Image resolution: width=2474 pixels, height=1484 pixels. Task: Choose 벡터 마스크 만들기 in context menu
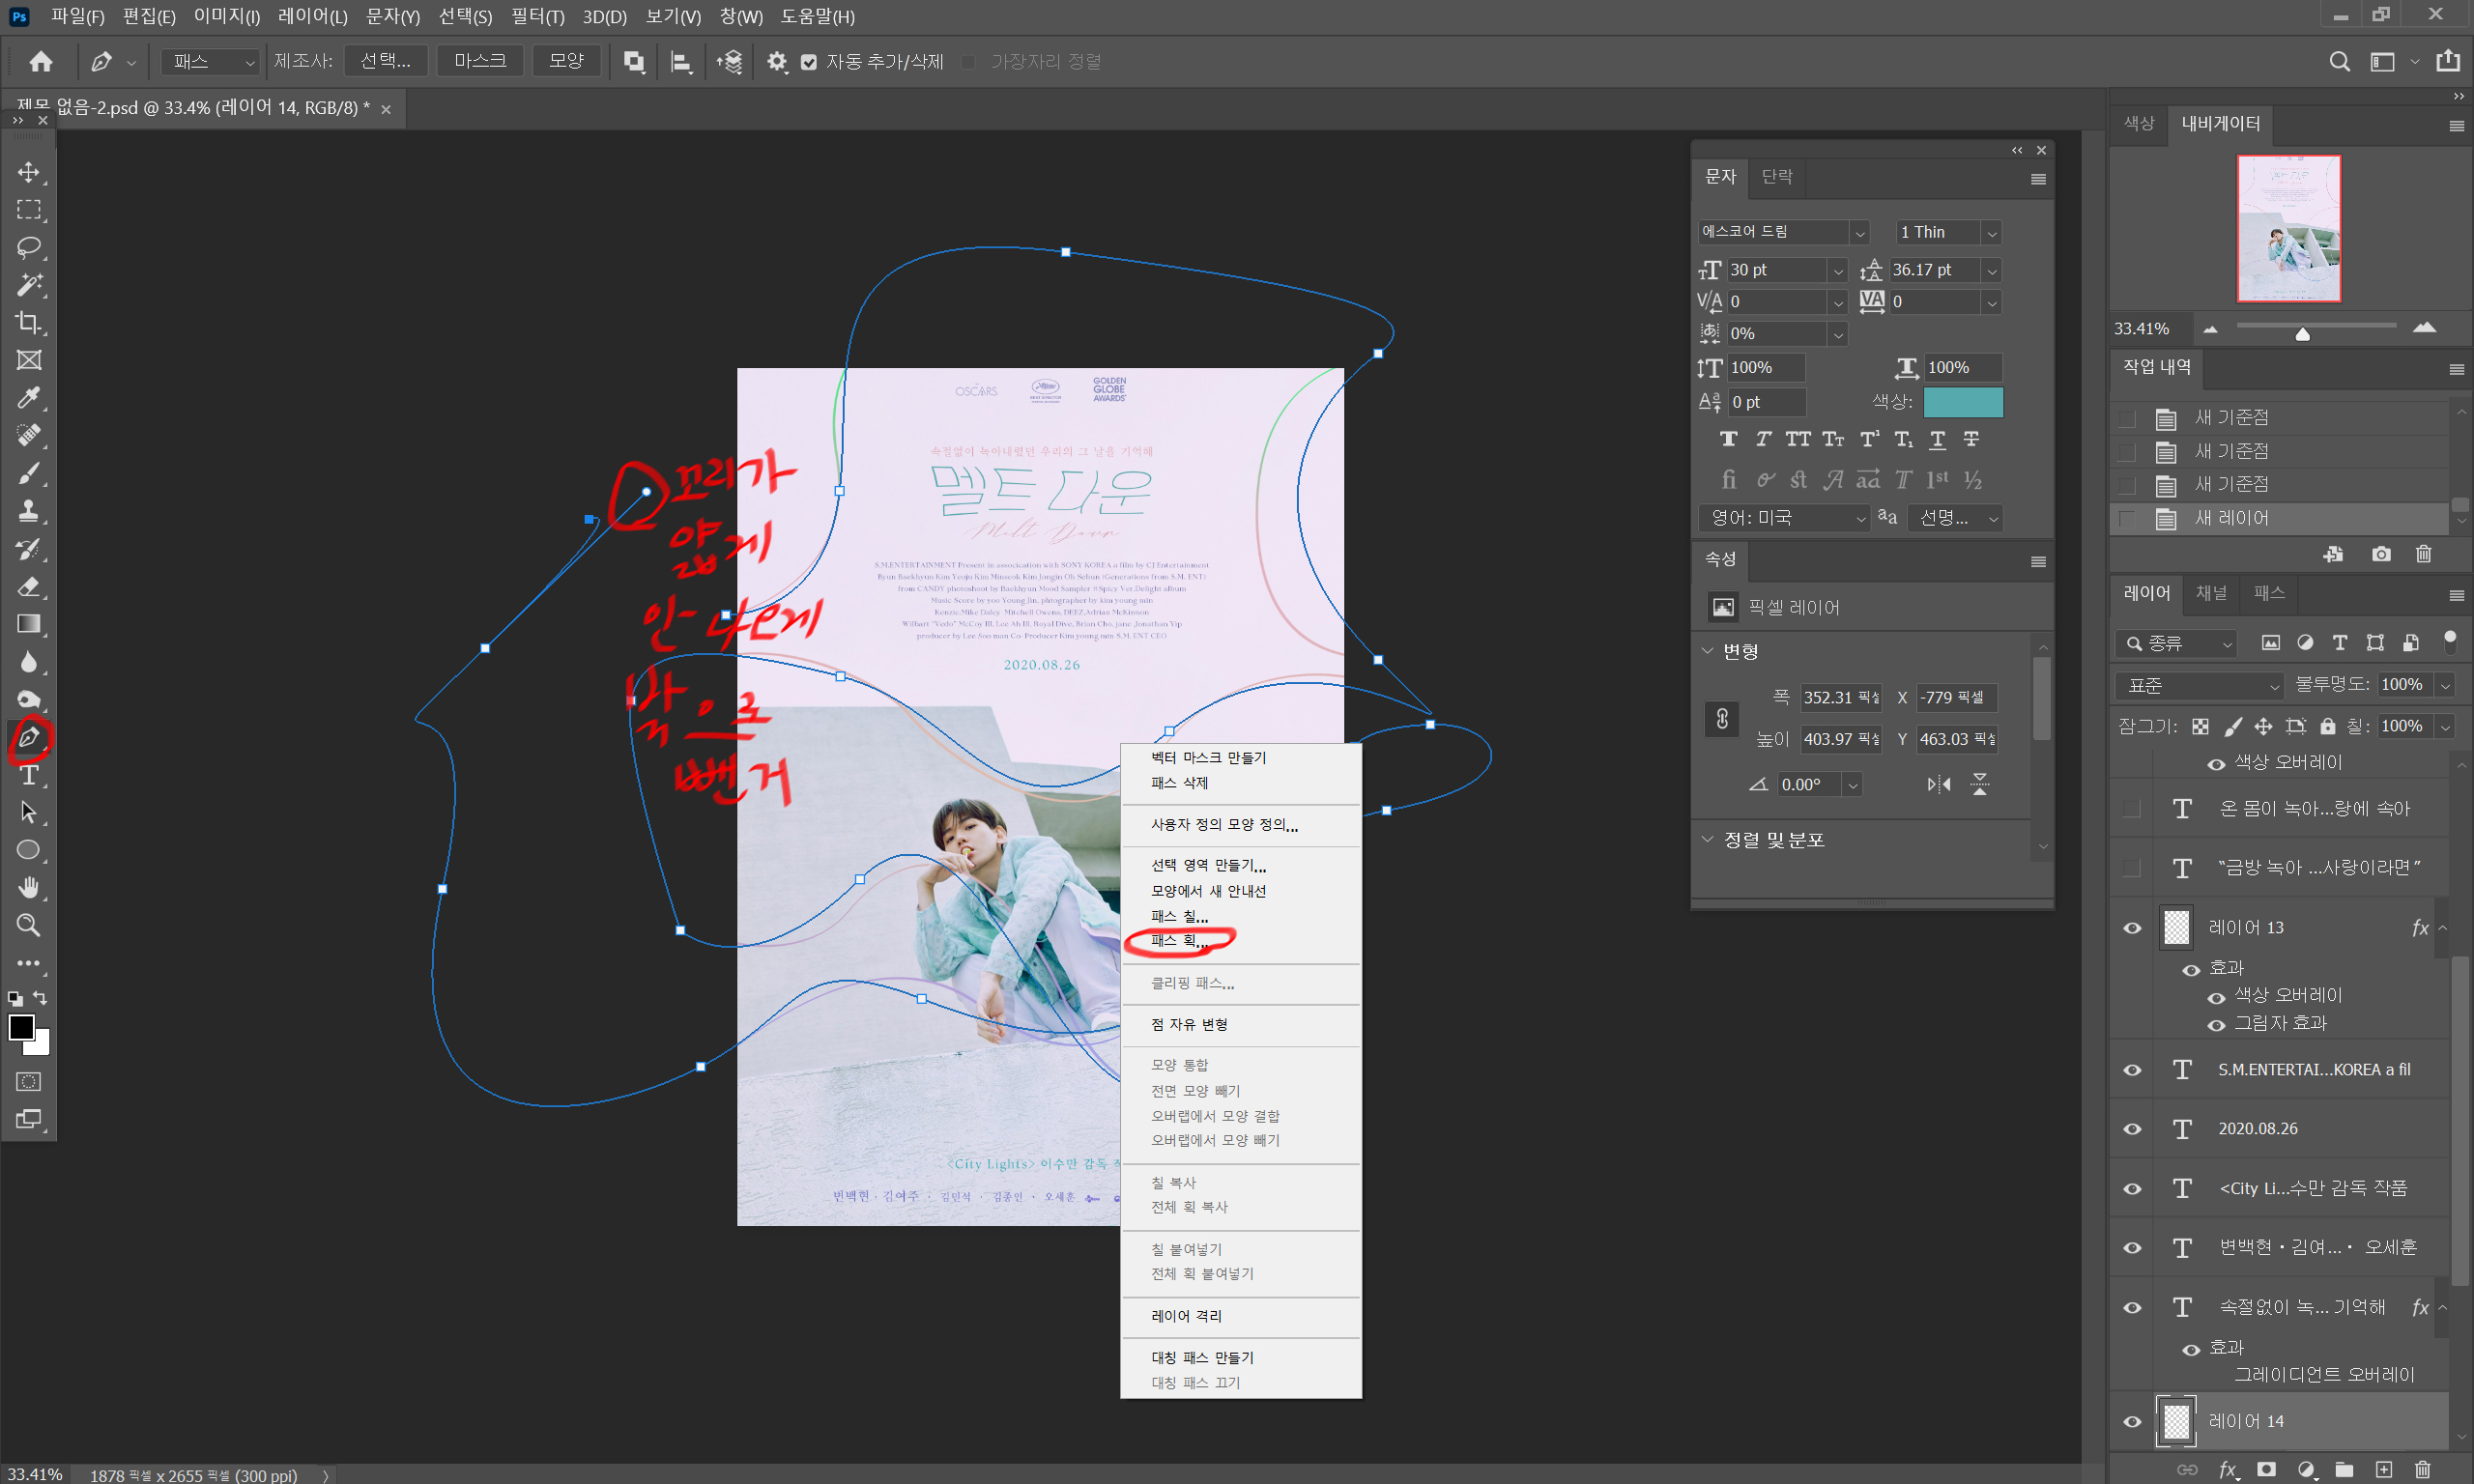1208,758
